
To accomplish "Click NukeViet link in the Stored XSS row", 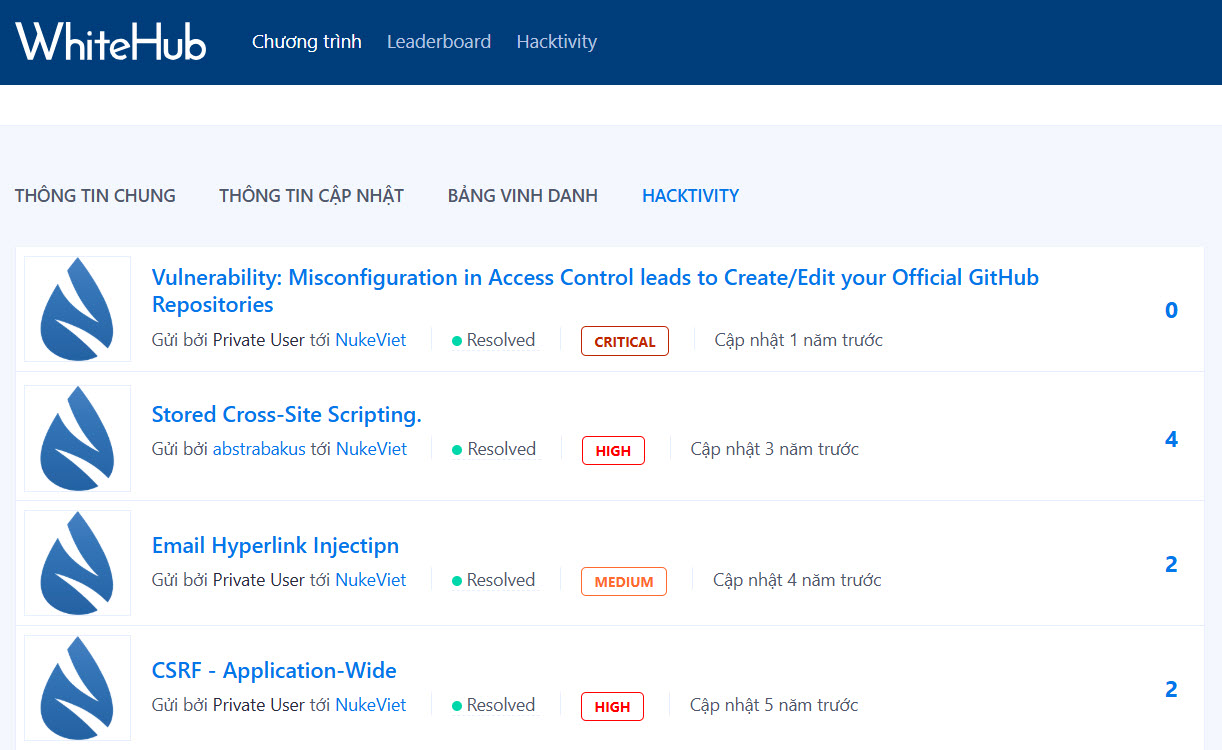I will tap(372, 449).
